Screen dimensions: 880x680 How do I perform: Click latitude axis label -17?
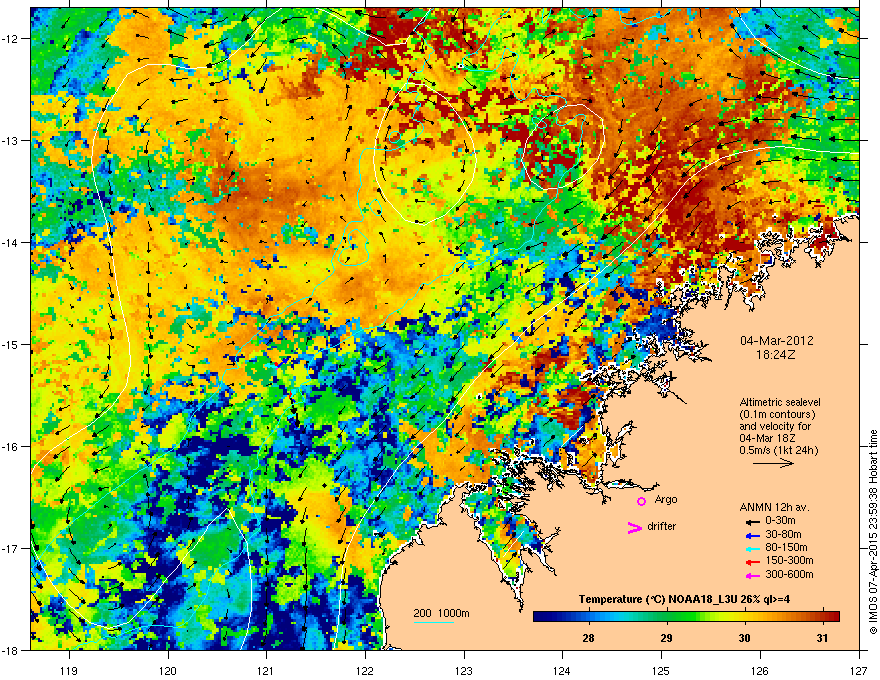click(11, 549)
